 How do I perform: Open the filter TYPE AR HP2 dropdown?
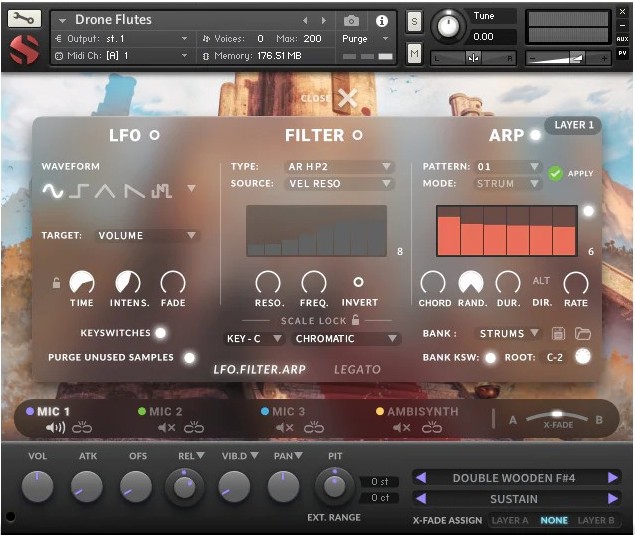tap(339, 166)
